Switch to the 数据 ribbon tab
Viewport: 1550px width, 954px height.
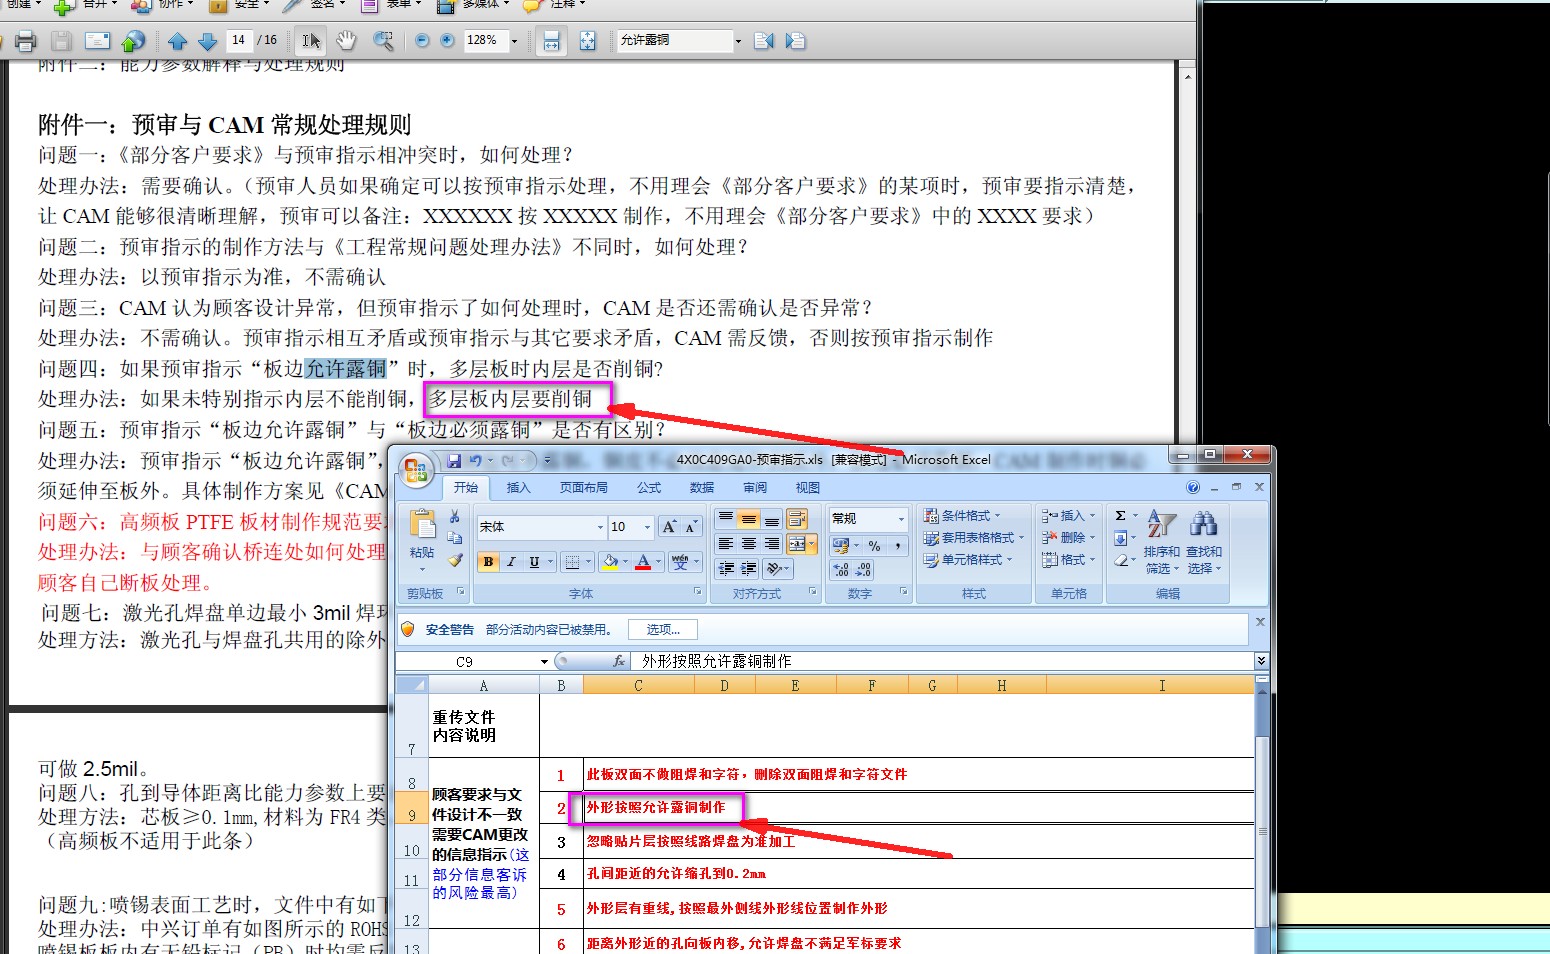(702, 488)
